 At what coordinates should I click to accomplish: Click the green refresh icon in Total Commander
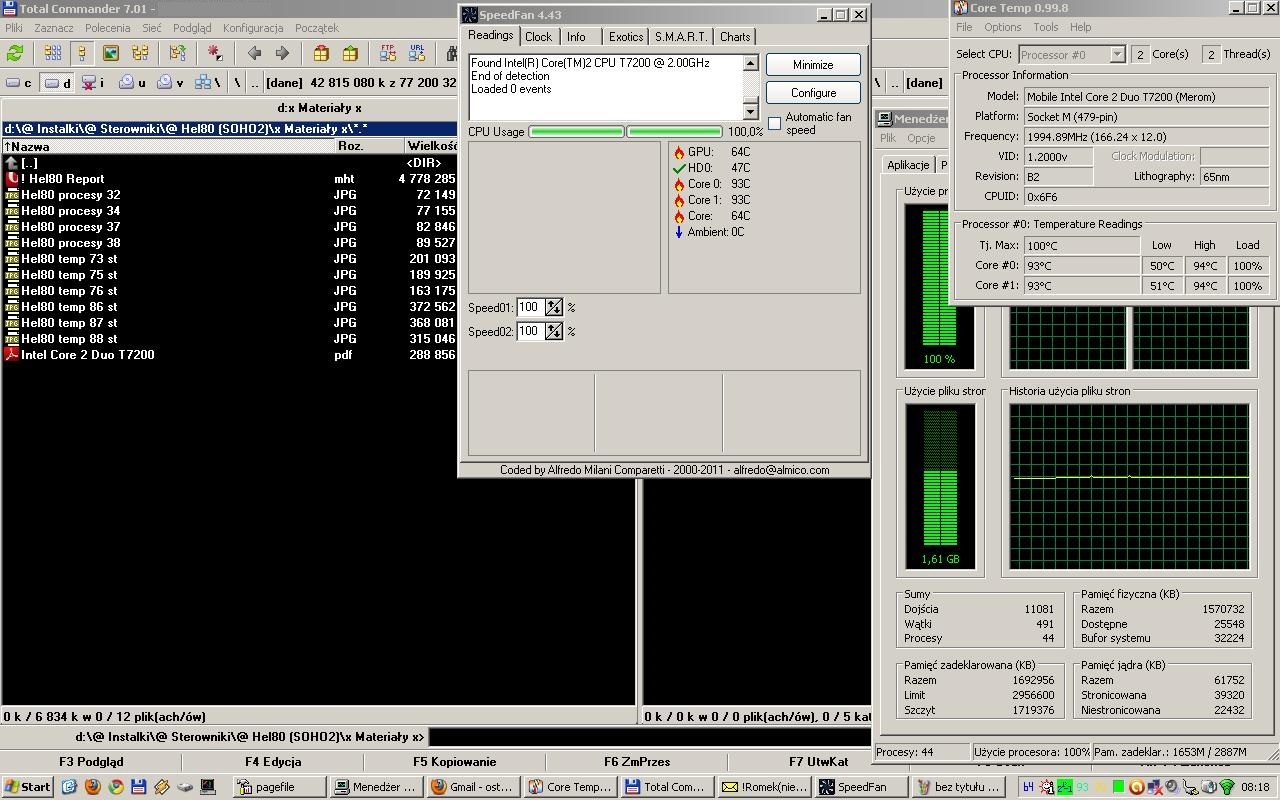point(15,53)
